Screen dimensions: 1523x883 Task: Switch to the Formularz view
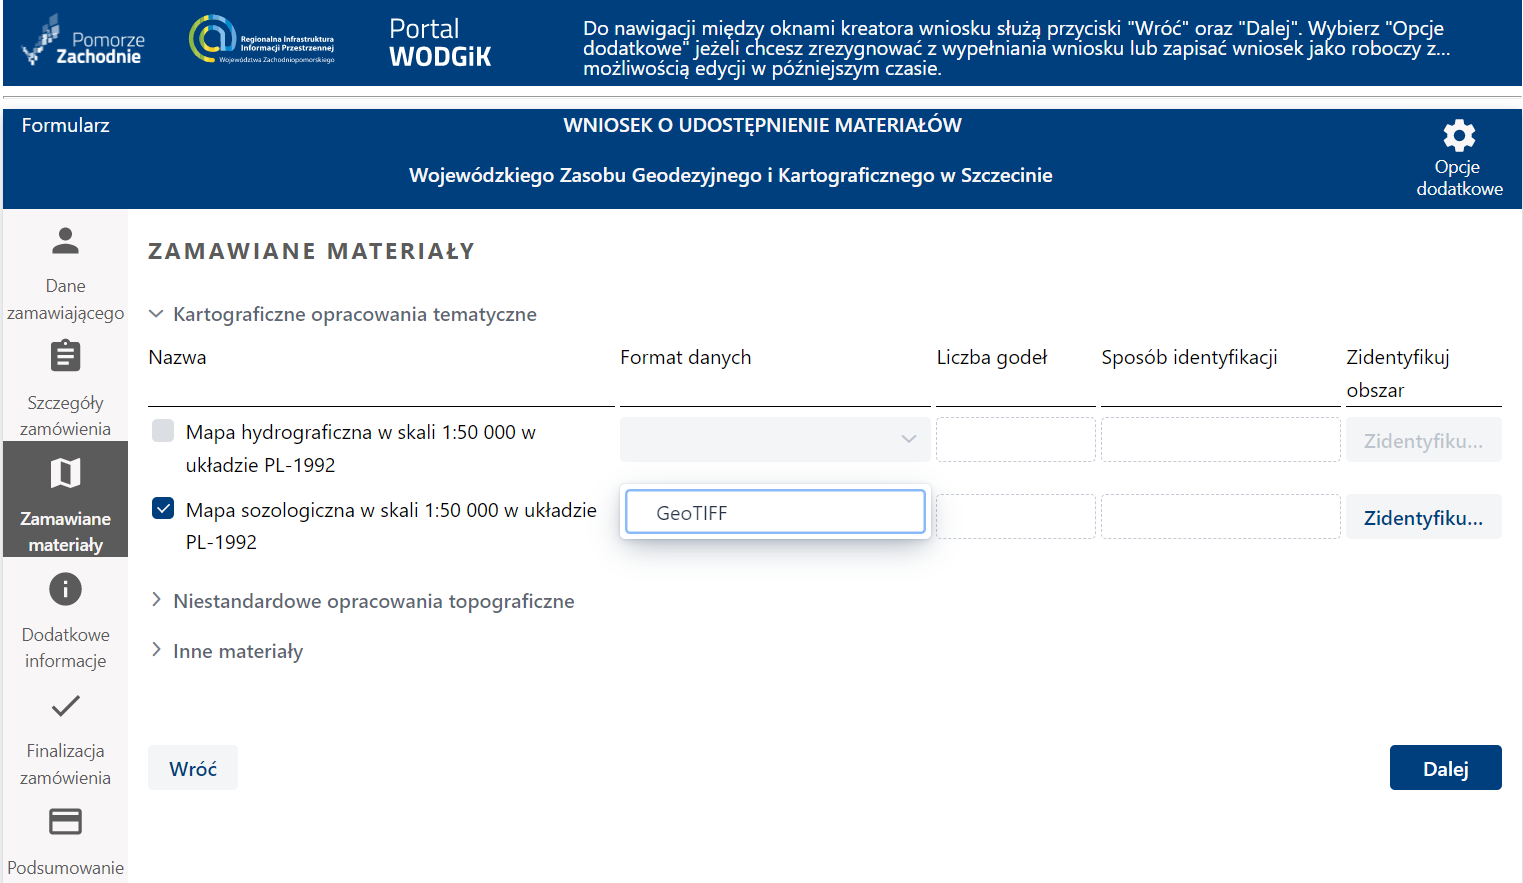pos(65,125)
